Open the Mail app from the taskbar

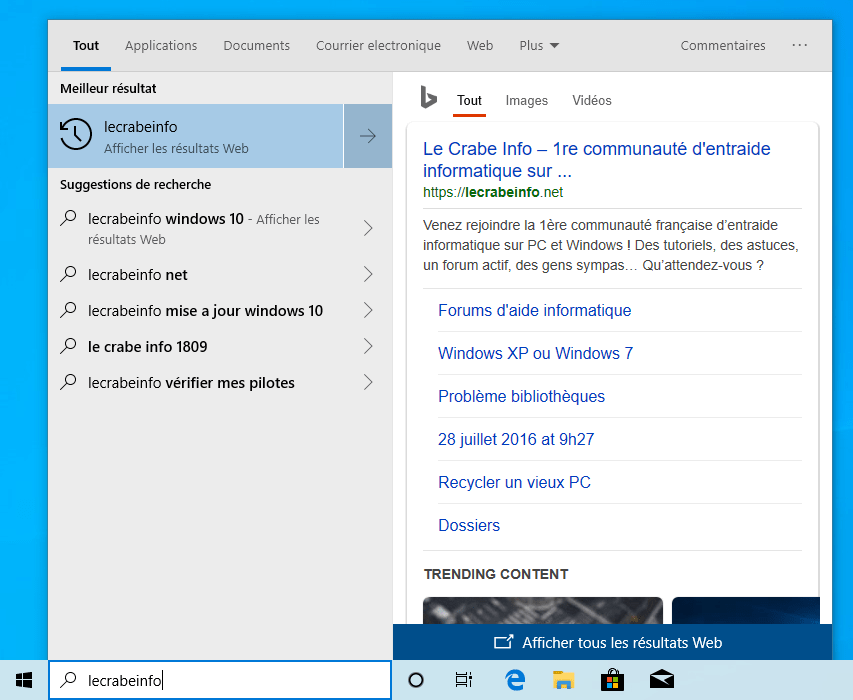(662, 680)
